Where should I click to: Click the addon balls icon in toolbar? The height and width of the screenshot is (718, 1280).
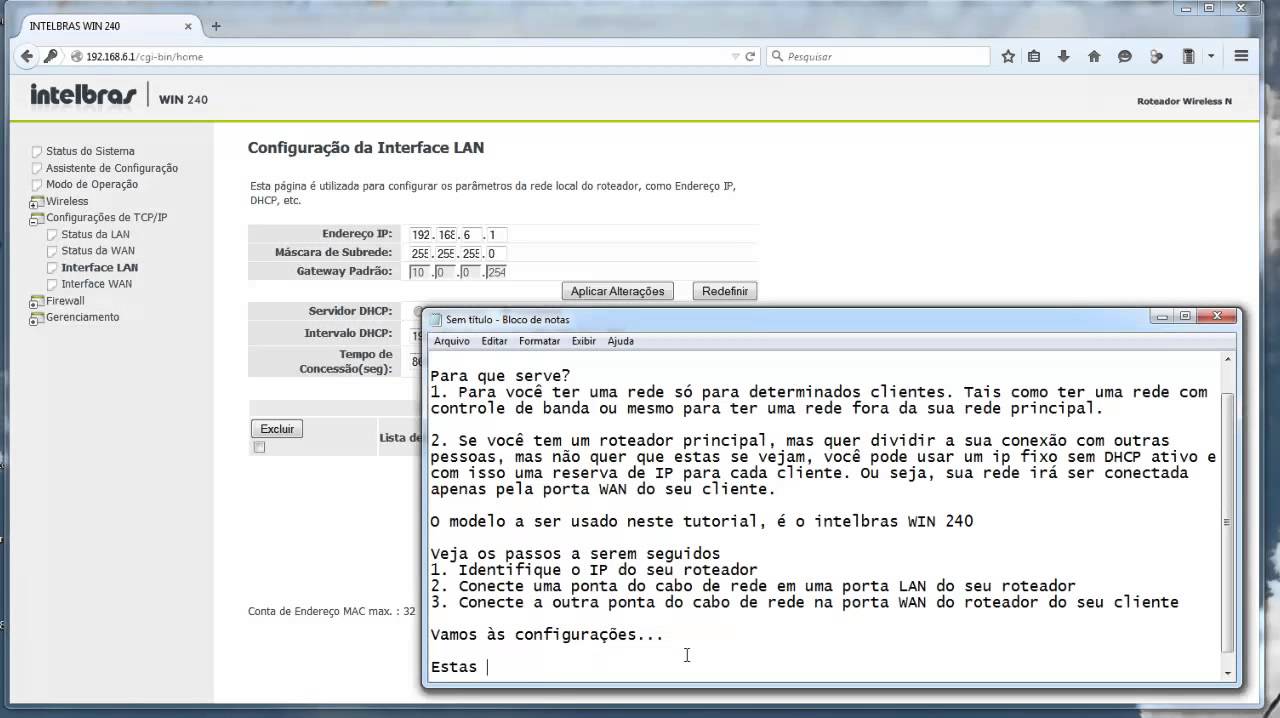1157,57
